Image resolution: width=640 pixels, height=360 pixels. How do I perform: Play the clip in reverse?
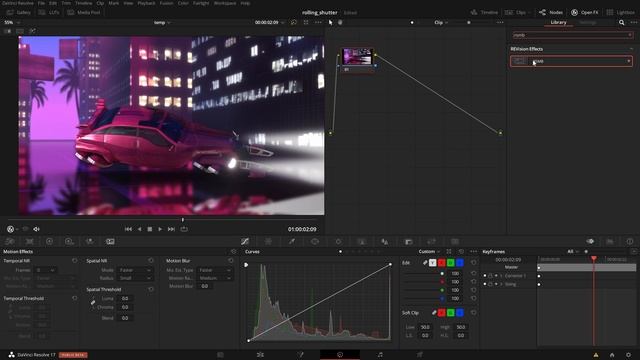tap(139, 229)
